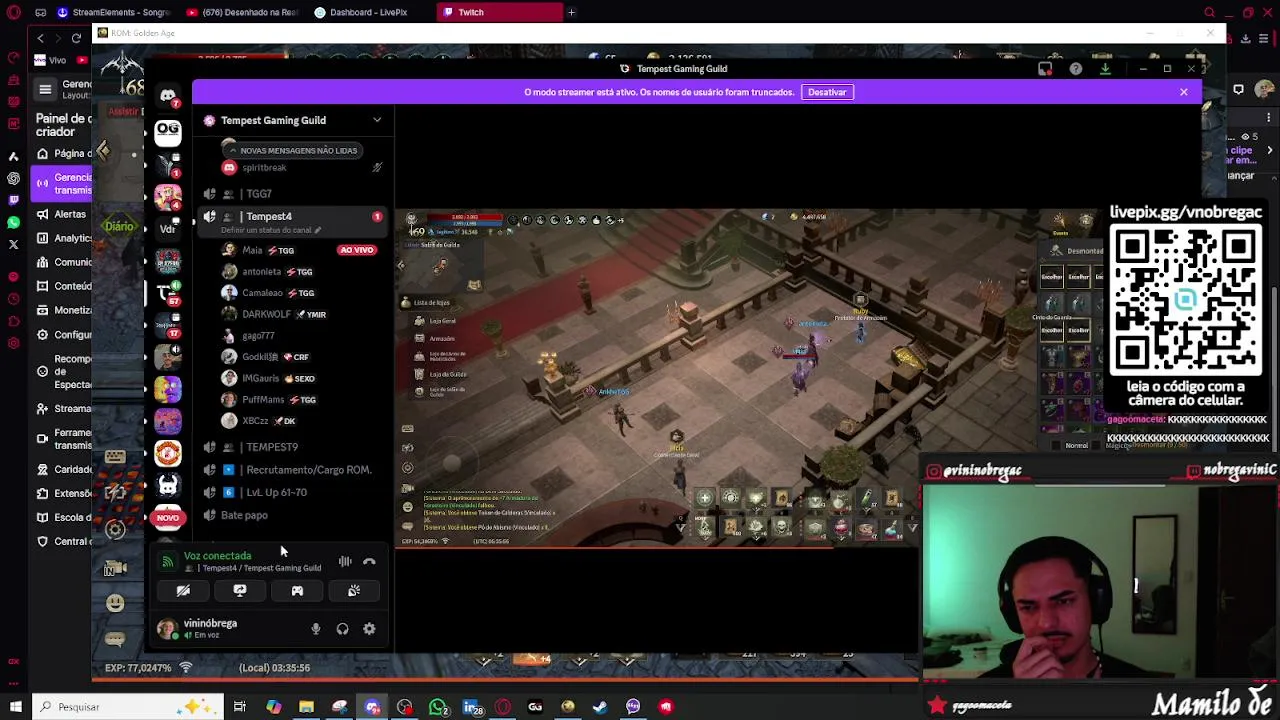Open Discord user settings gear
This screenshot has height=720, width=1280.
pos(369,629)
